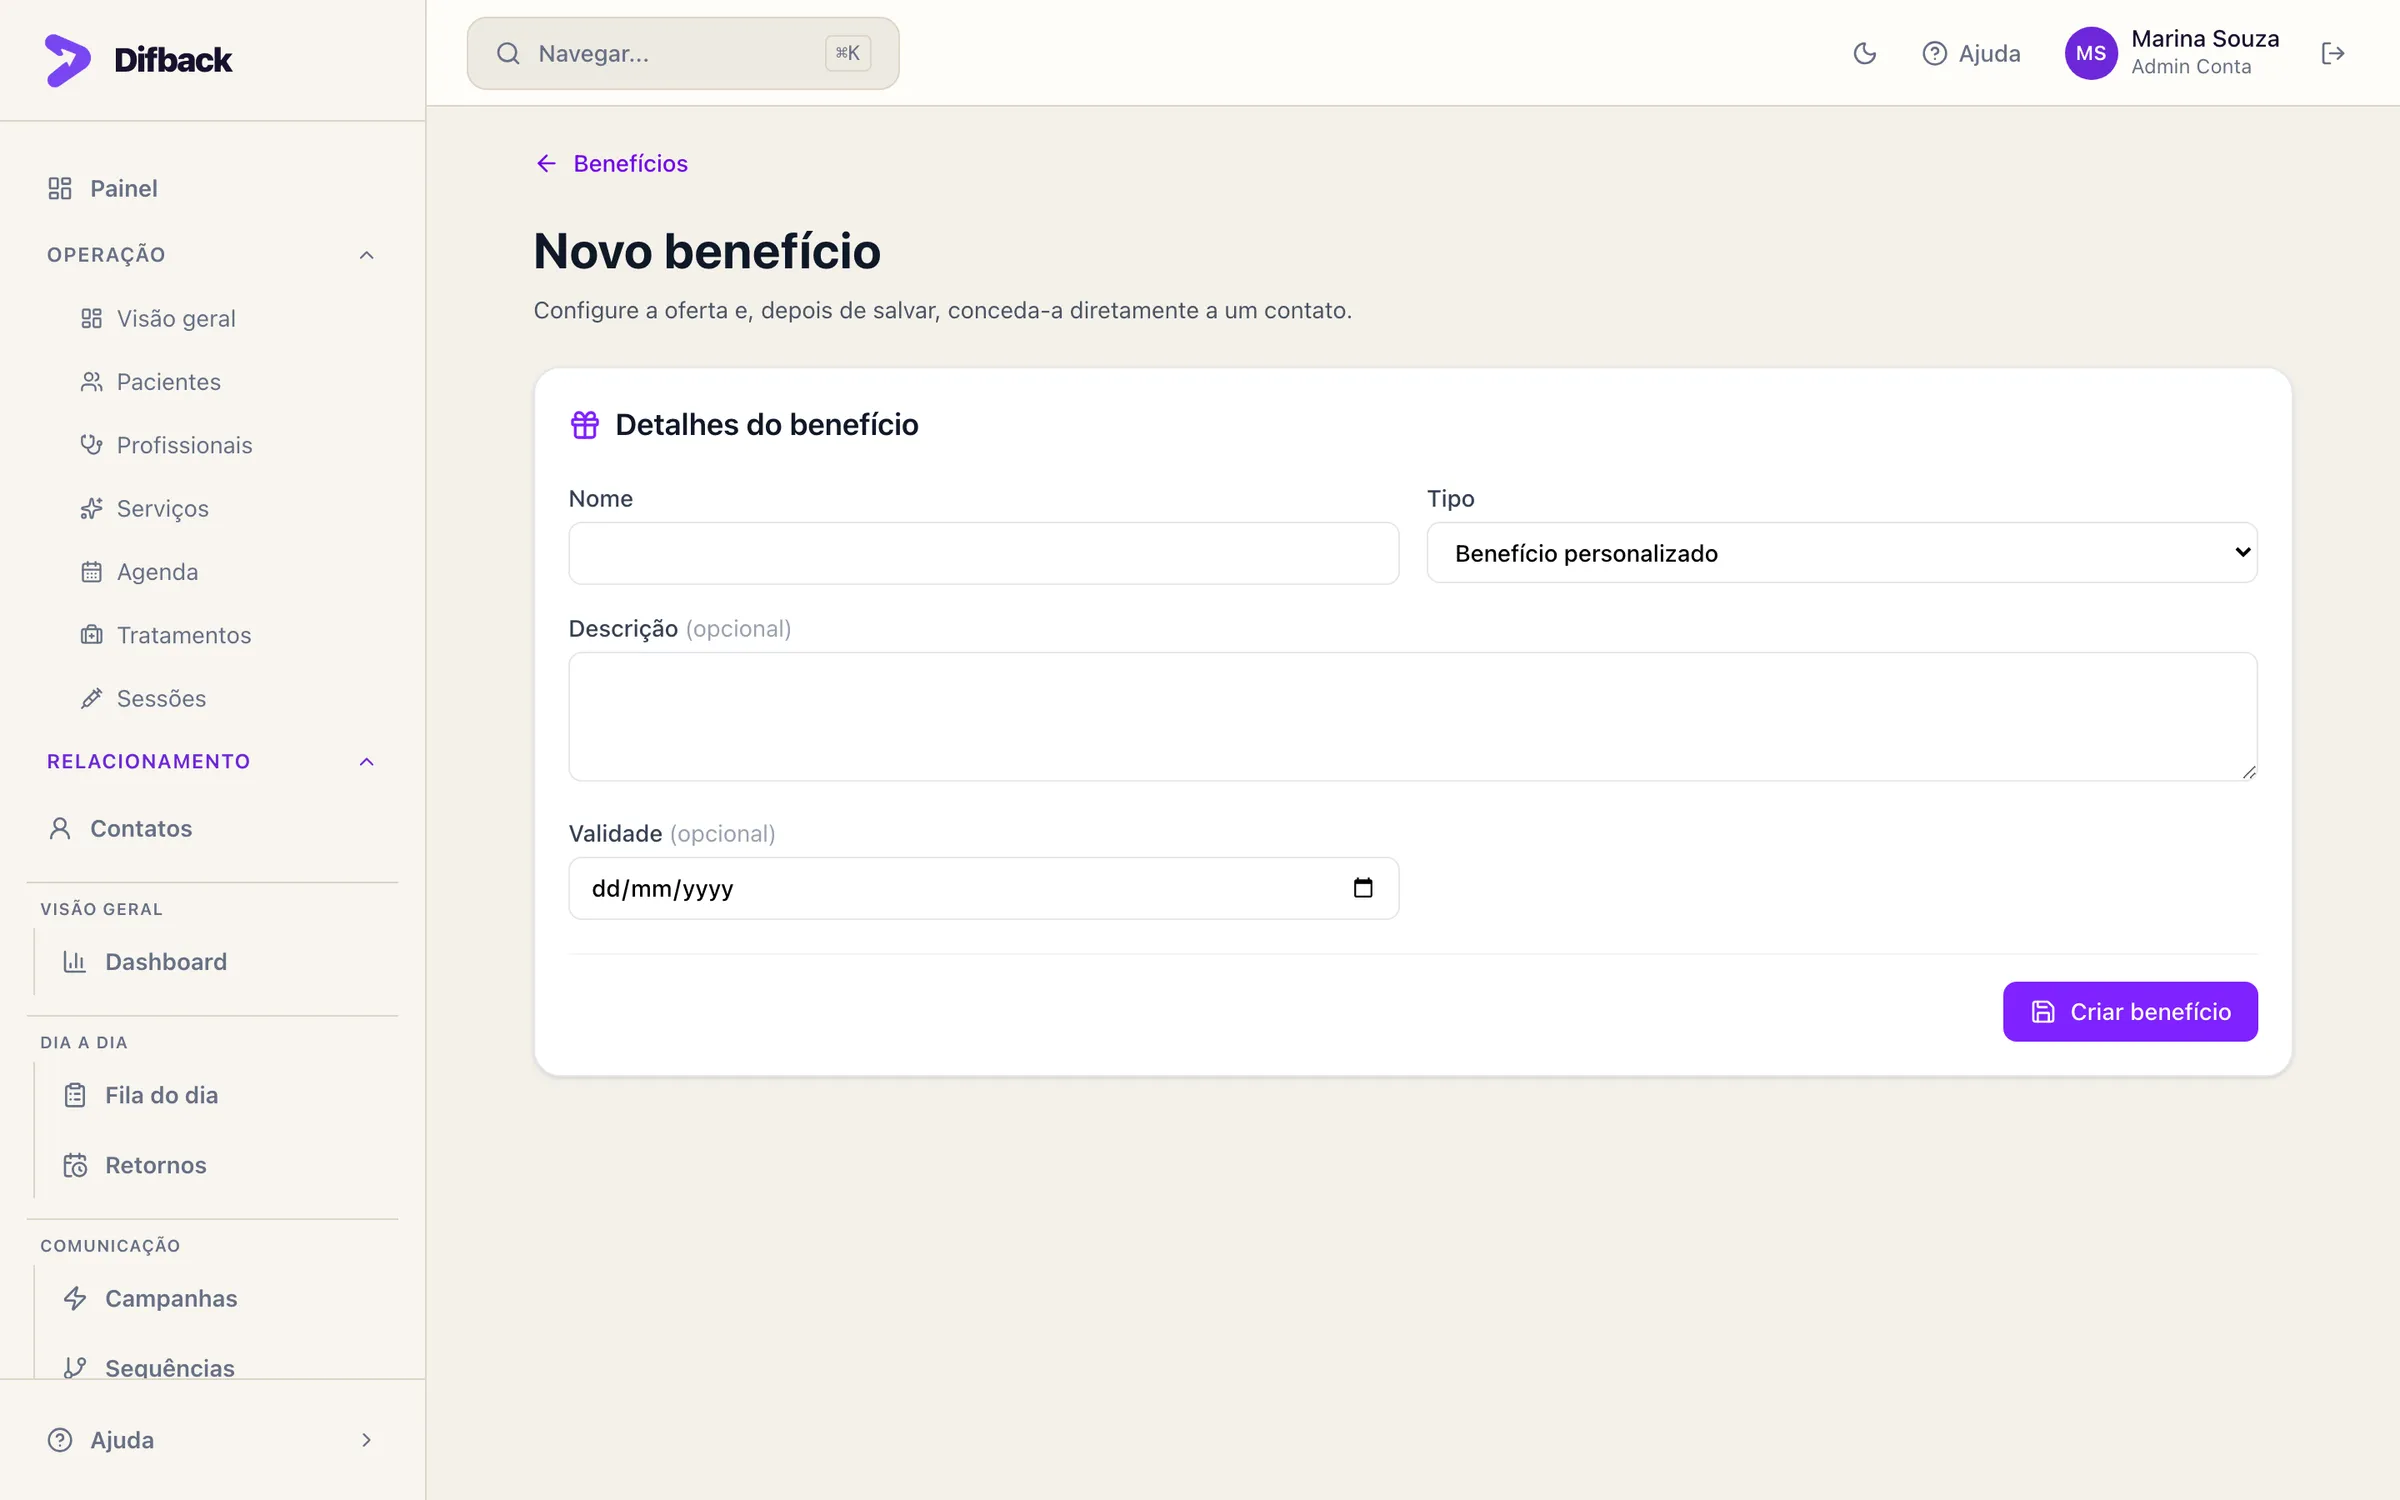Go back to Benefícios link
2400x1500 pixels.
pyautogui.click(x=611, y=164)
